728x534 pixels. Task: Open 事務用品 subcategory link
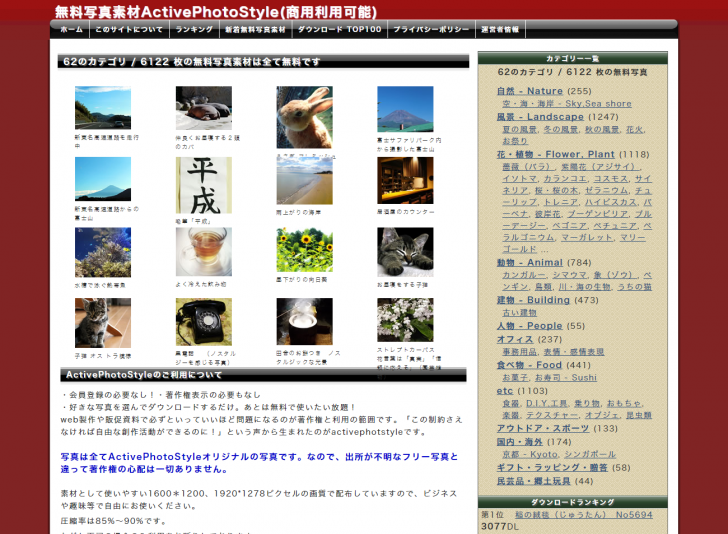tap(520, 352)
